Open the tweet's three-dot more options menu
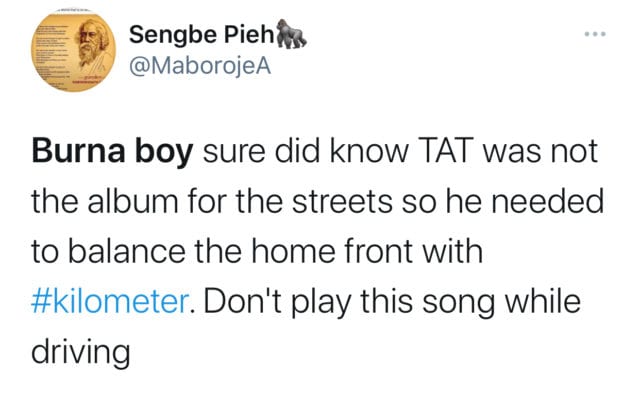The height and width of the screenshot is (393, 640). (x=595, y=34)
